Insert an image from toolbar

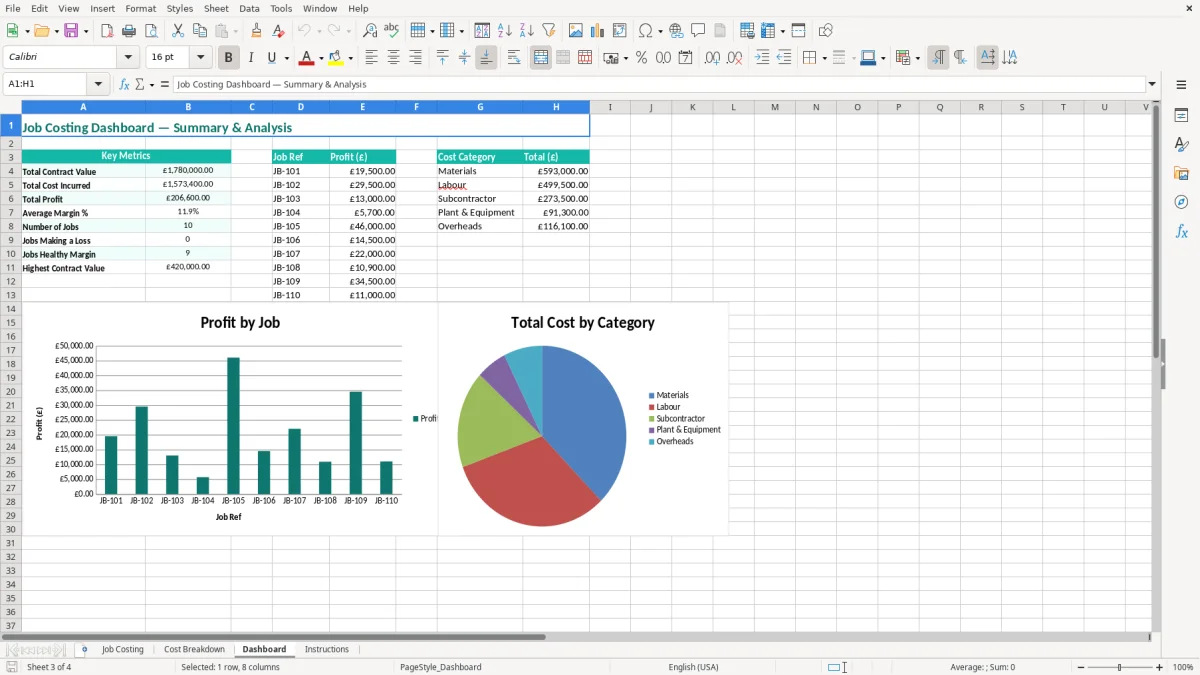click(x=576, y=31)
